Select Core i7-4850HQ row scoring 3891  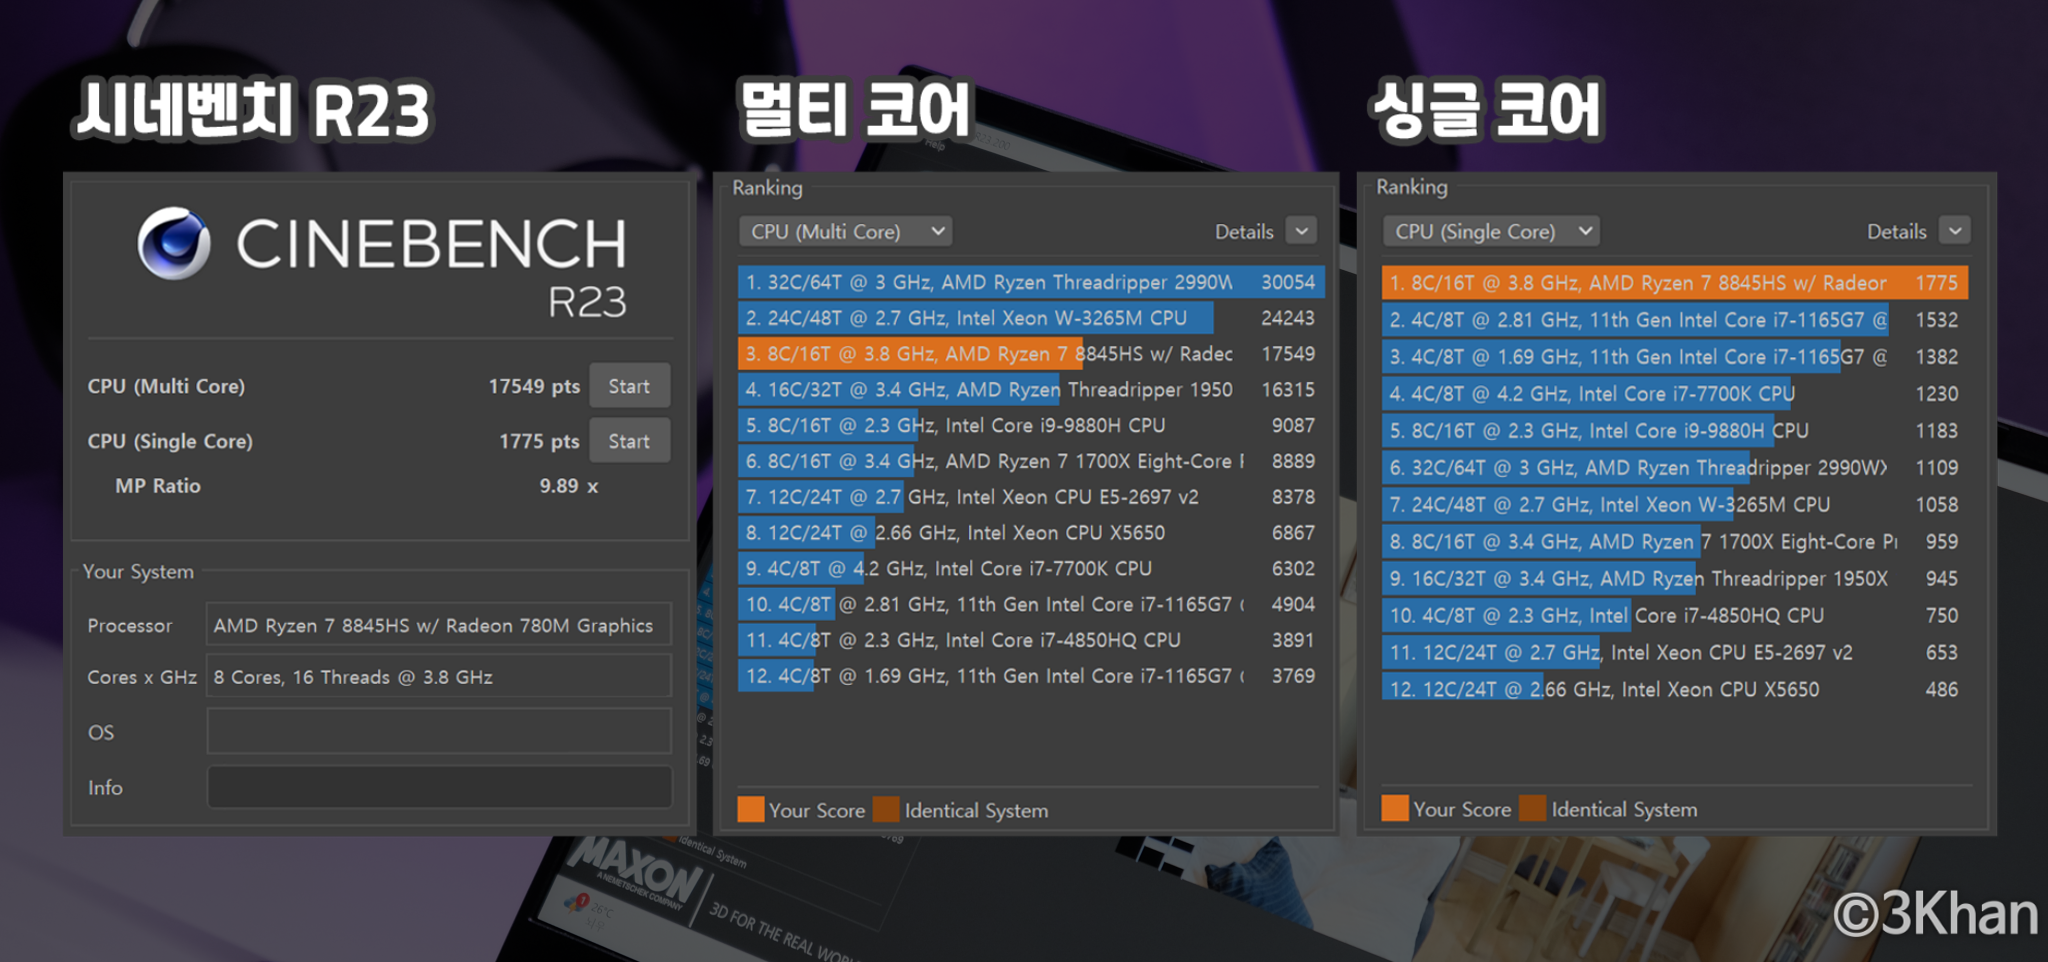click(x=1031, y=640)
